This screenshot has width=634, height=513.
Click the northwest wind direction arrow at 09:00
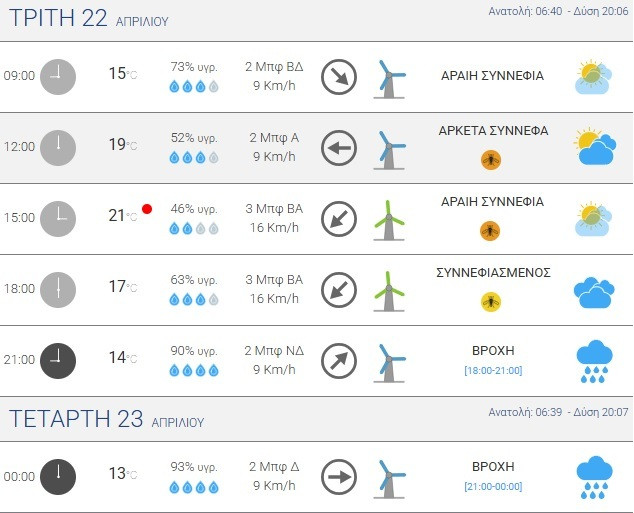click(339, 76)
